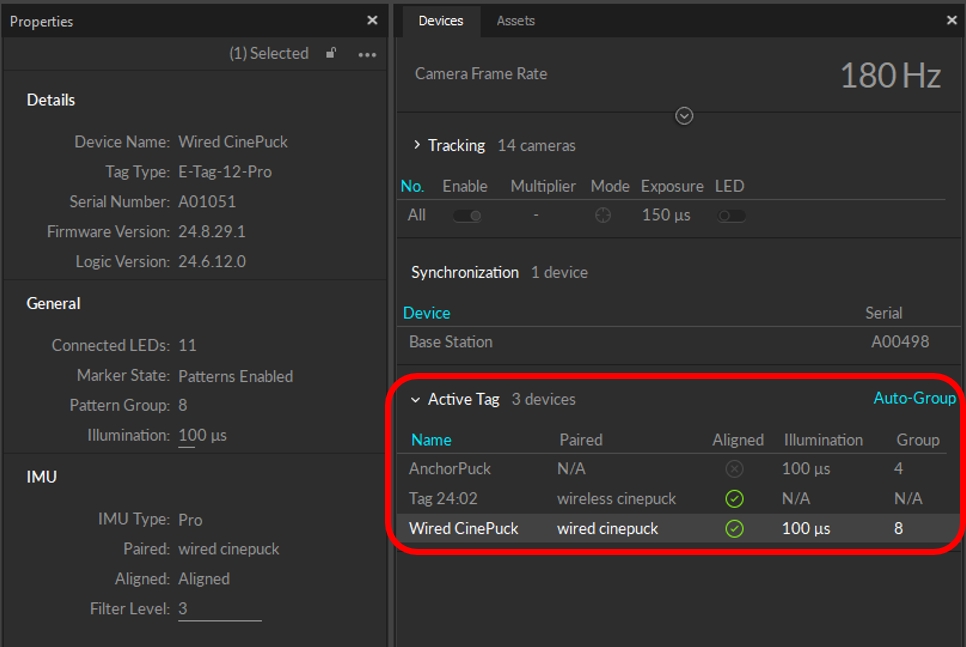Open the three-dot Properties options menu
The height and width of the screenshot is (647, 966).
click(367, 55)
